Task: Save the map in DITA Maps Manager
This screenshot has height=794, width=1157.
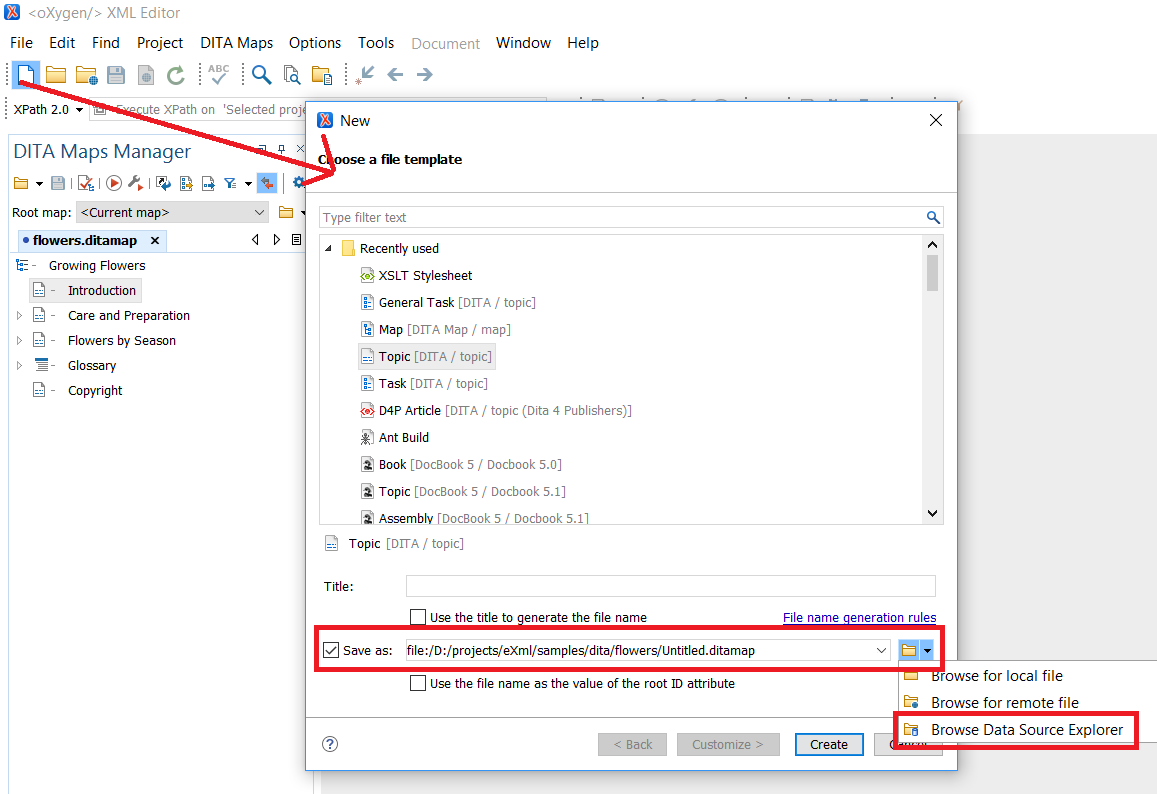Action: 58,183
